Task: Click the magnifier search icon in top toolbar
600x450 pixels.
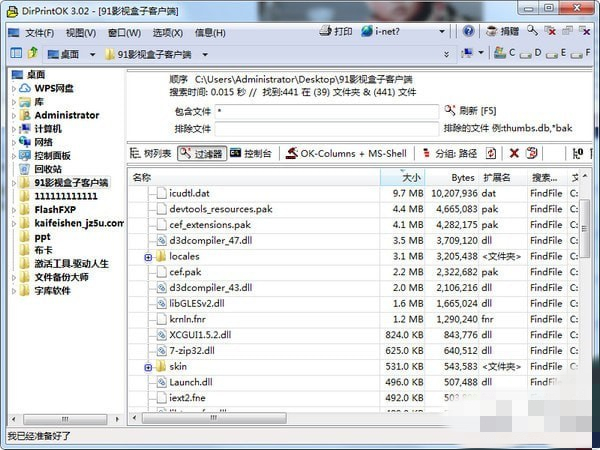Action: [532, 31]
